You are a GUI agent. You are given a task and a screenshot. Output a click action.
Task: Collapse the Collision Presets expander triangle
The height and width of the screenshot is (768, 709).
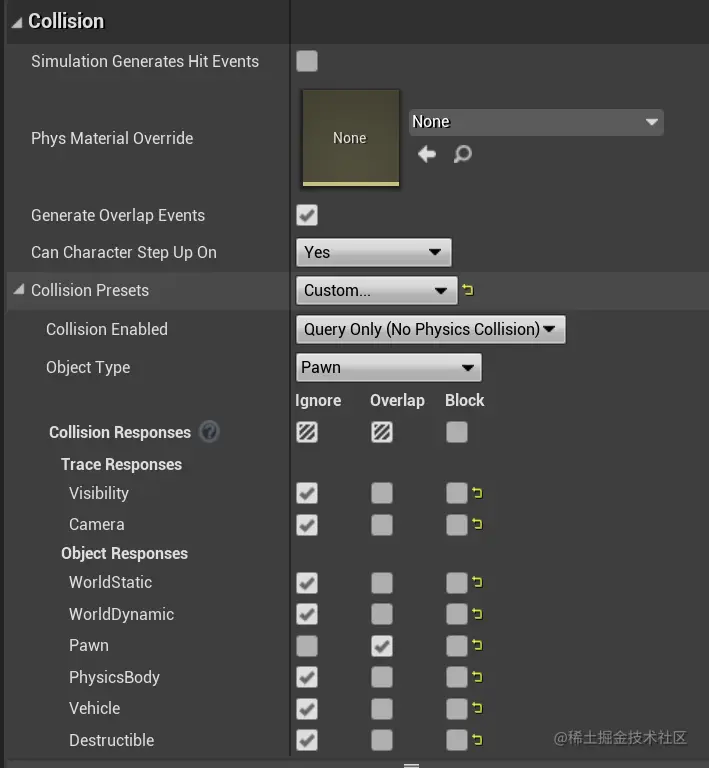[x=19, y=290]
